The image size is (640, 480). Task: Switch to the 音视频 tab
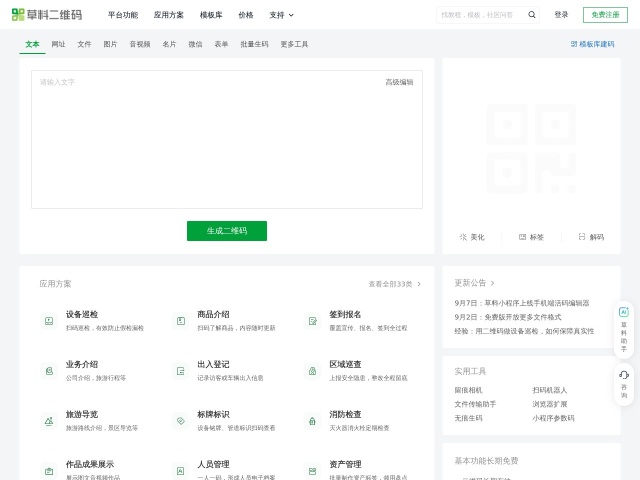(140, 44)
